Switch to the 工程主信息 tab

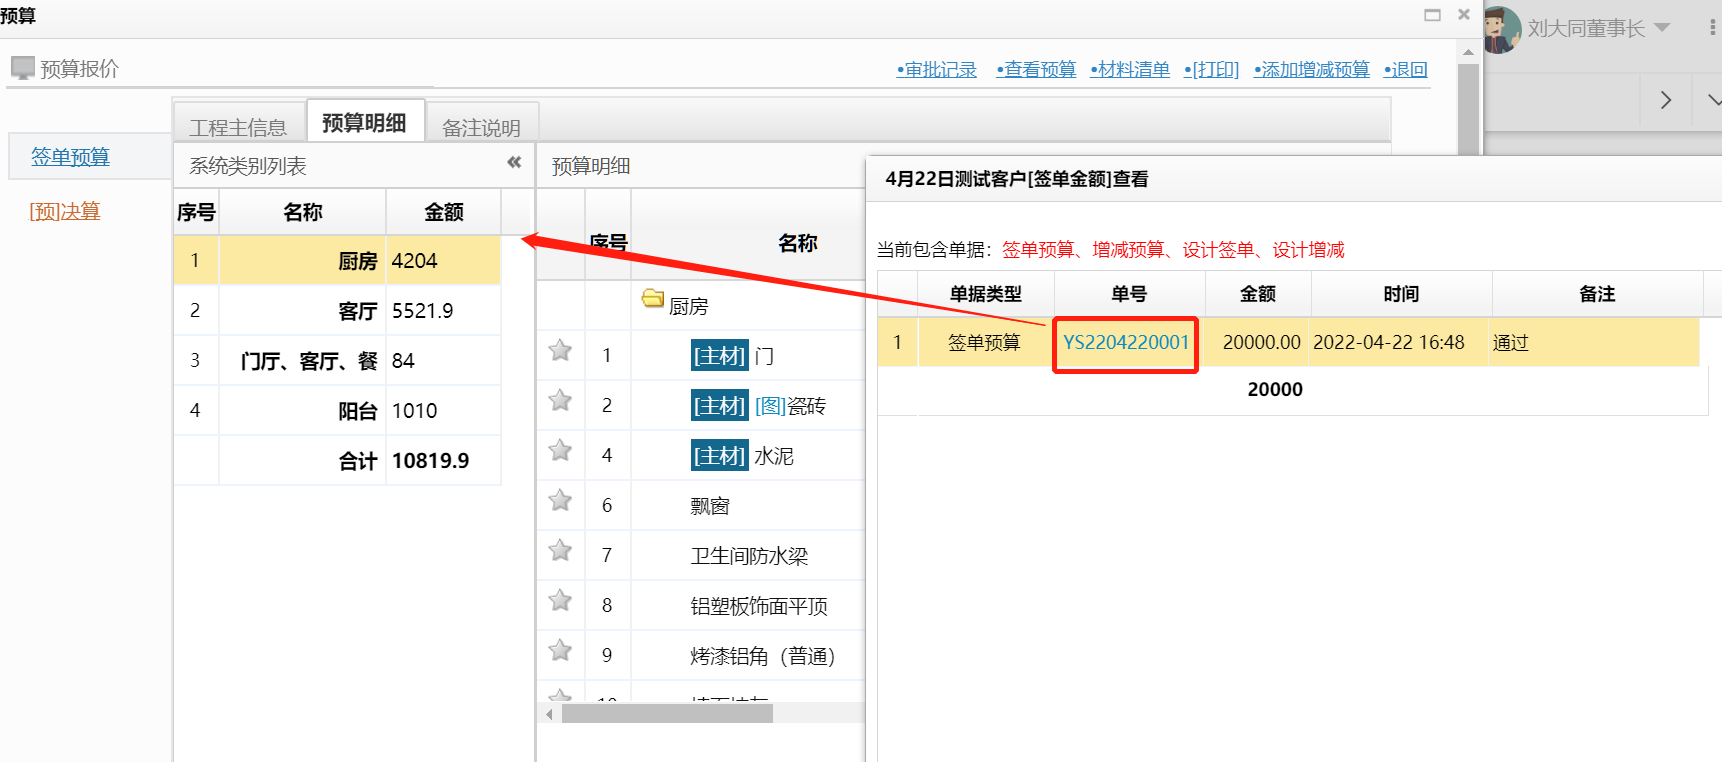[x=238, y=127]
